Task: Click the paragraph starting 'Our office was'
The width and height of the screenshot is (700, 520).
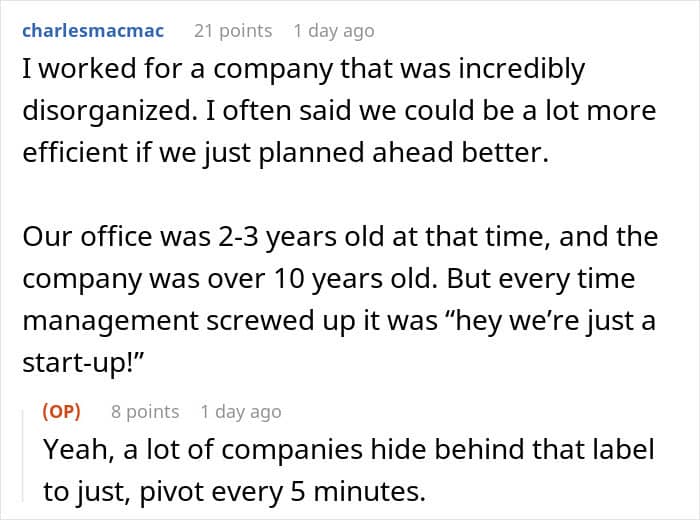Action: point(340,299)
